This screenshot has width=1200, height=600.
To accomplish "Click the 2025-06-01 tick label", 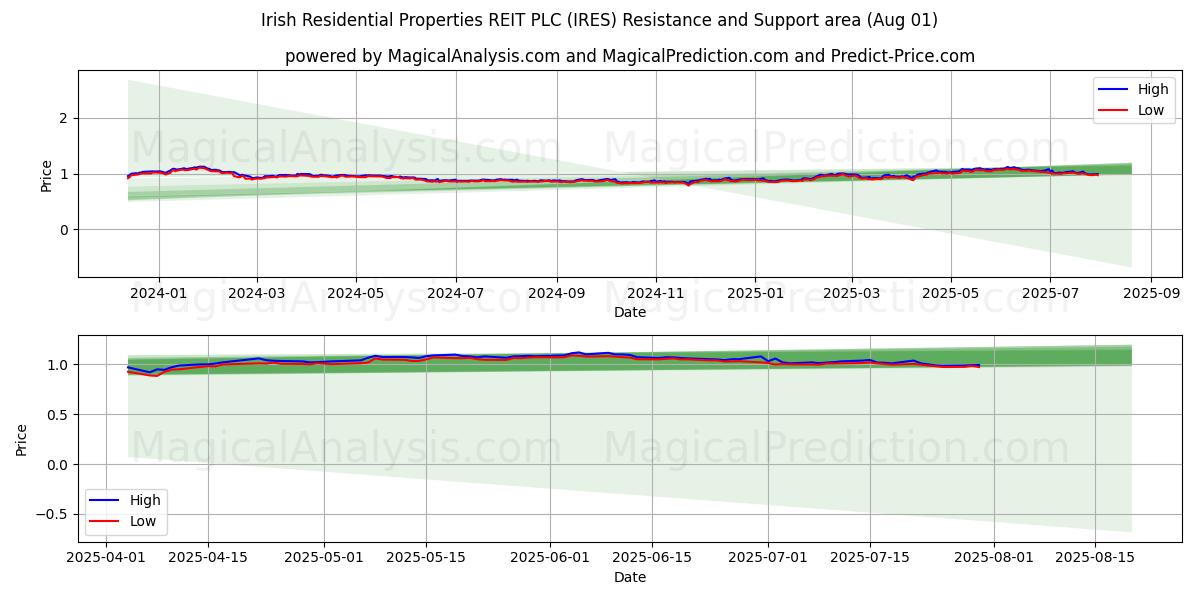I will pos(550,558).
